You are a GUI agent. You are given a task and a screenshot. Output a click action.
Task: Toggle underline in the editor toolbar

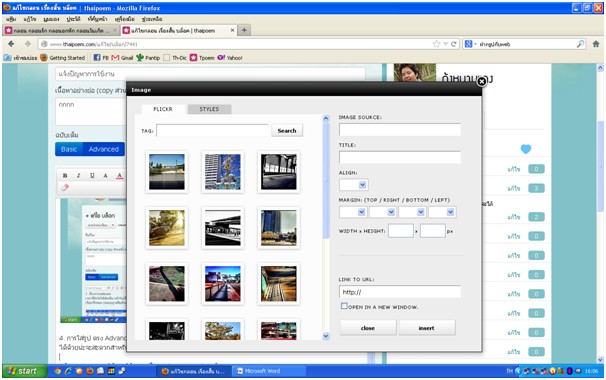[x=92, y=176]
